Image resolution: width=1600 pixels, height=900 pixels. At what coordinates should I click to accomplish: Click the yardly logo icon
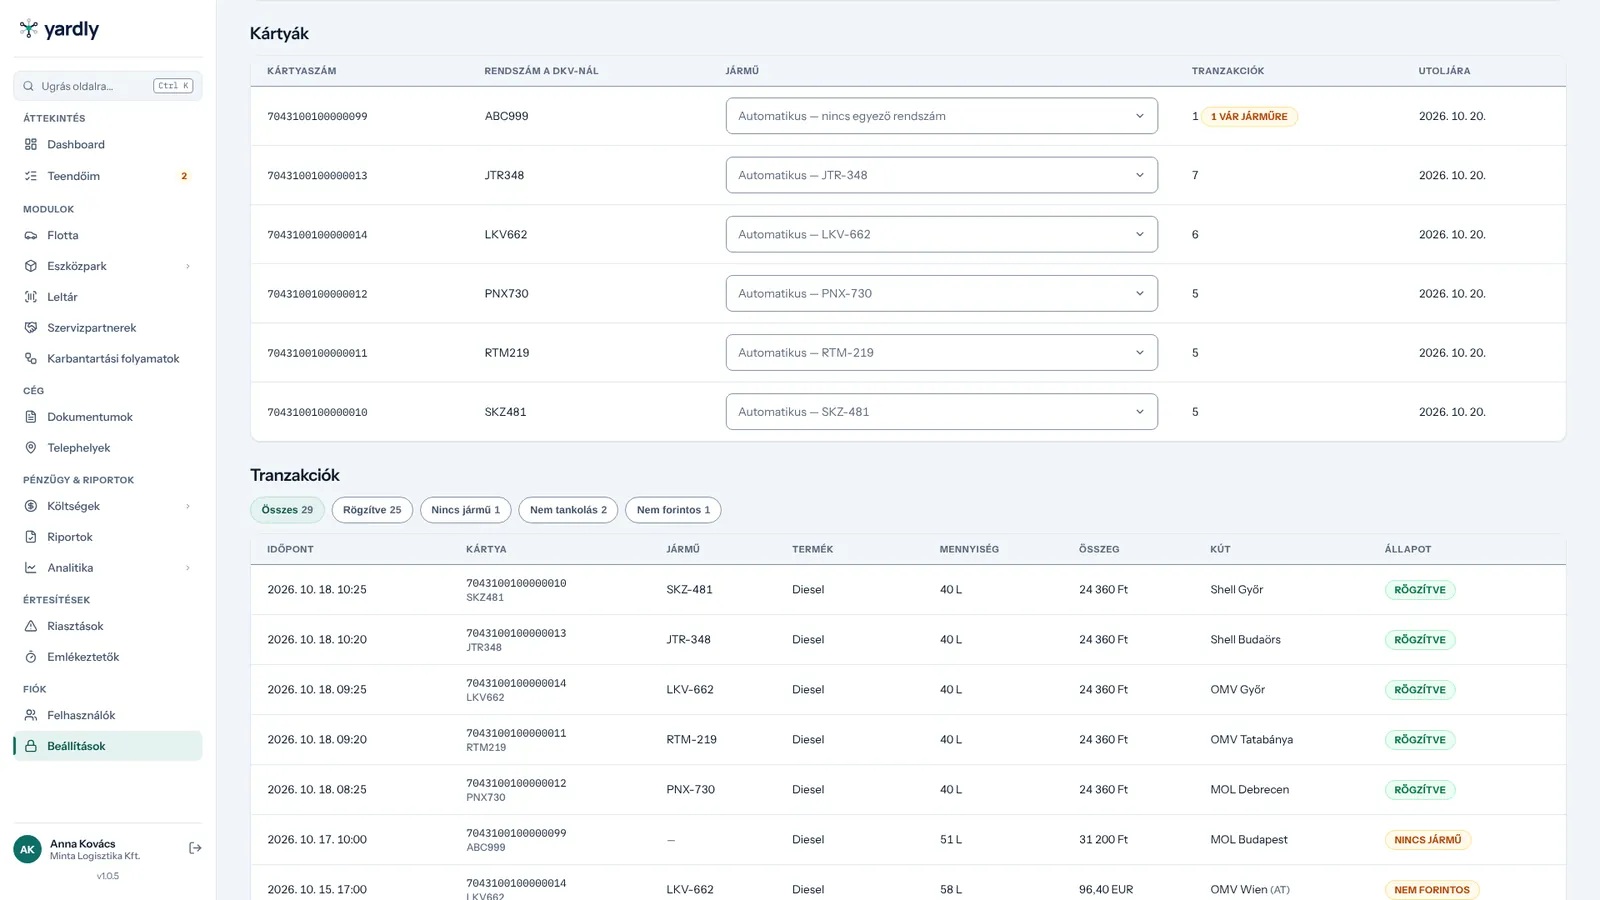pyautogui.click(x=29, y=29)
